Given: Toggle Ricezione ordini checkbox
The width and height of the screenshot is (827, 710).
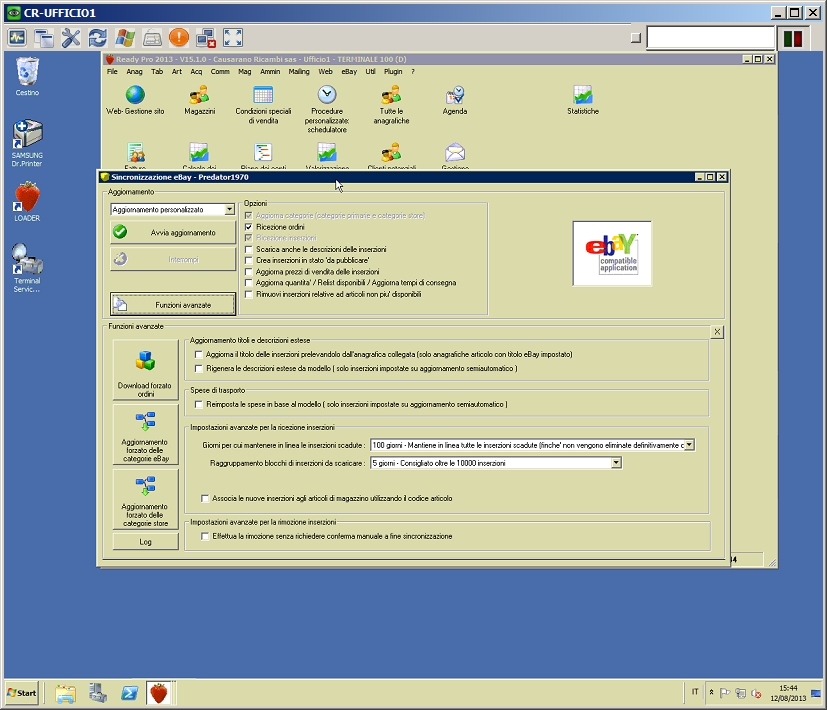Looking at the screenshot, I should coord(248,227).
